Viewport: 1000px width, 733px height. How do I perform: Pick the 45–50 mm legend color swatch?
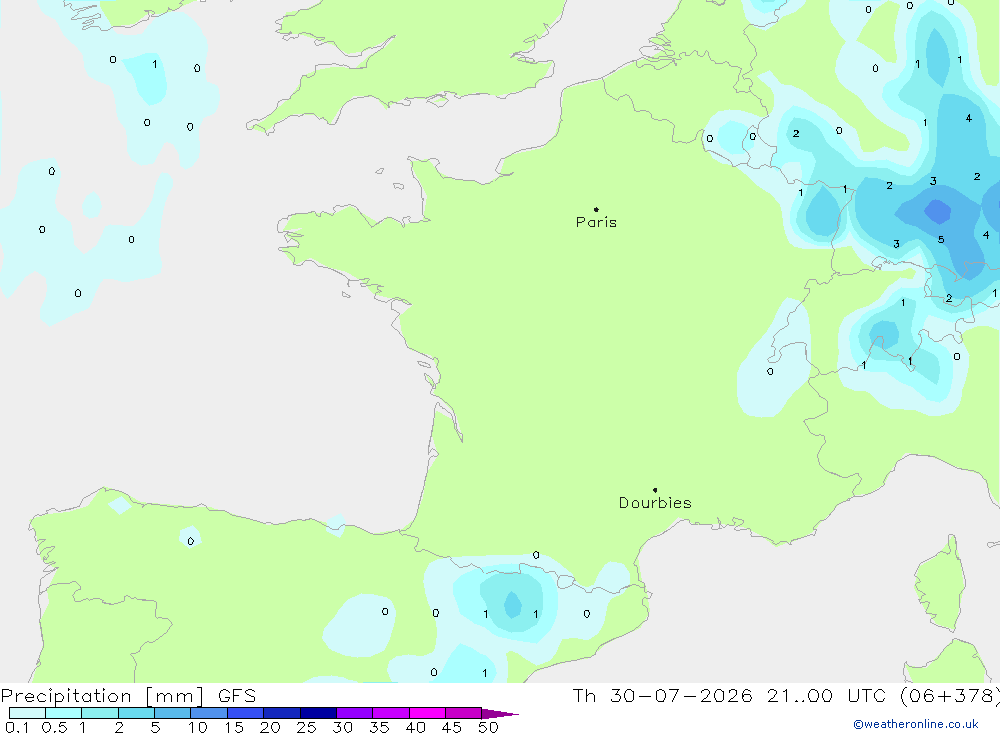(464, 713)
